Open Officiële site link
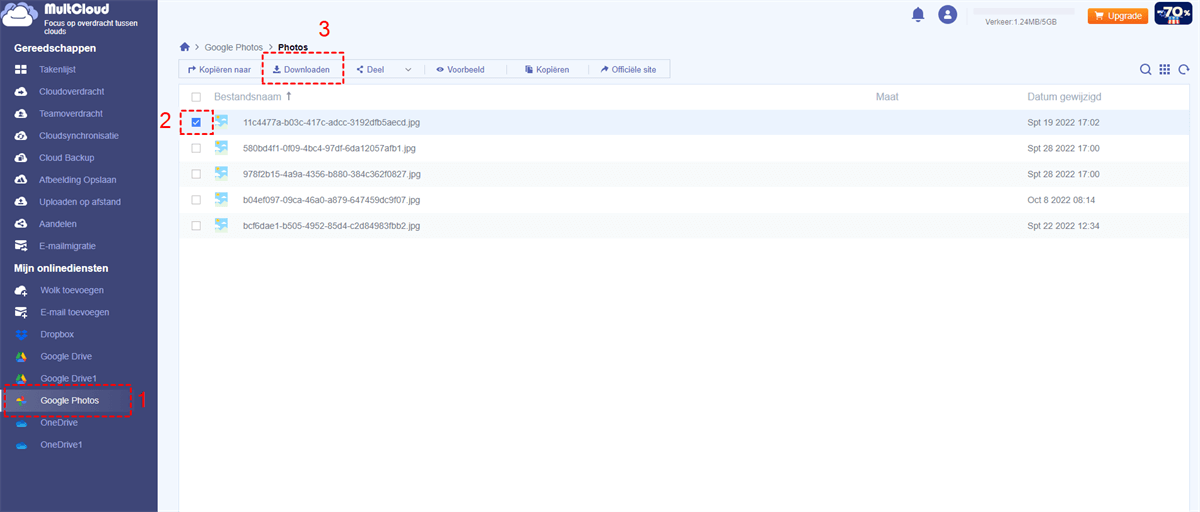 [628, 70]
